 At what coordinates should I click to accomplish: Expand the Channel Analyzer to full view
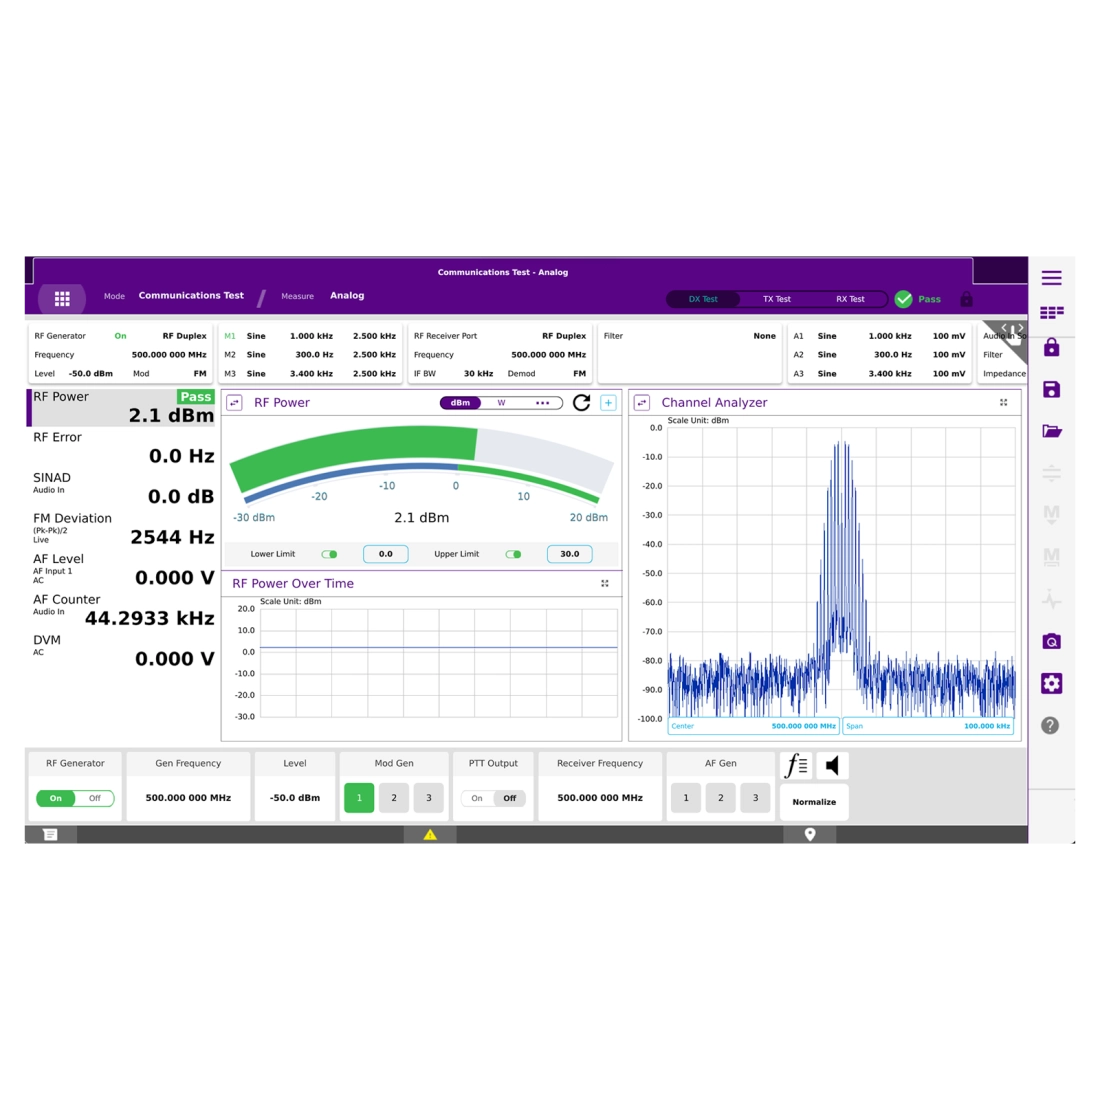[1004, 403]
